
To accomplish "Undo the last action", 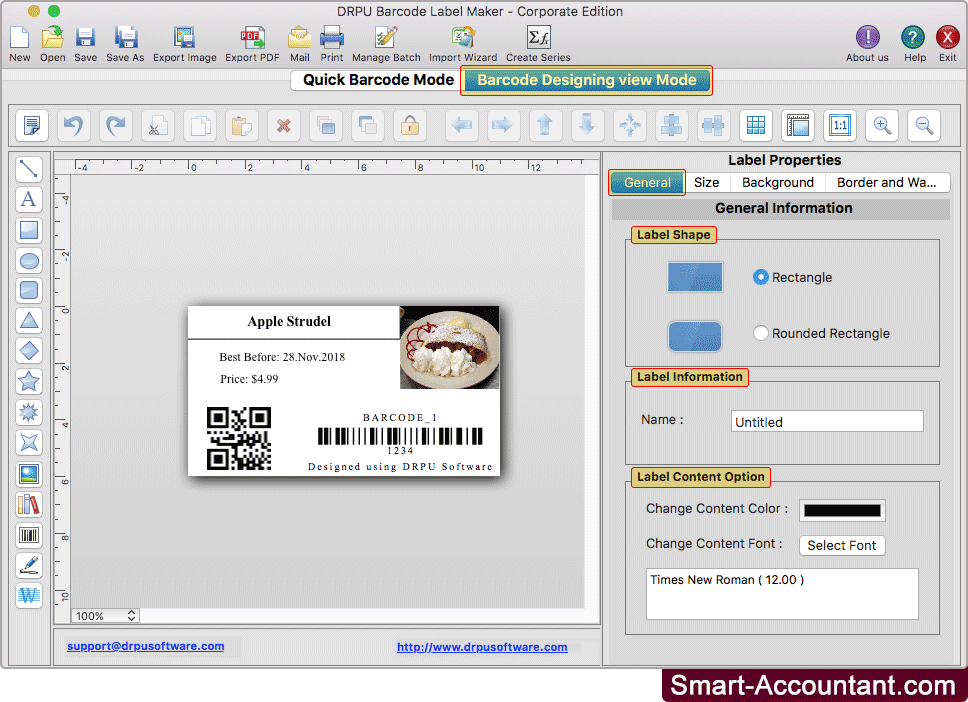I will (x=74, y=126).
